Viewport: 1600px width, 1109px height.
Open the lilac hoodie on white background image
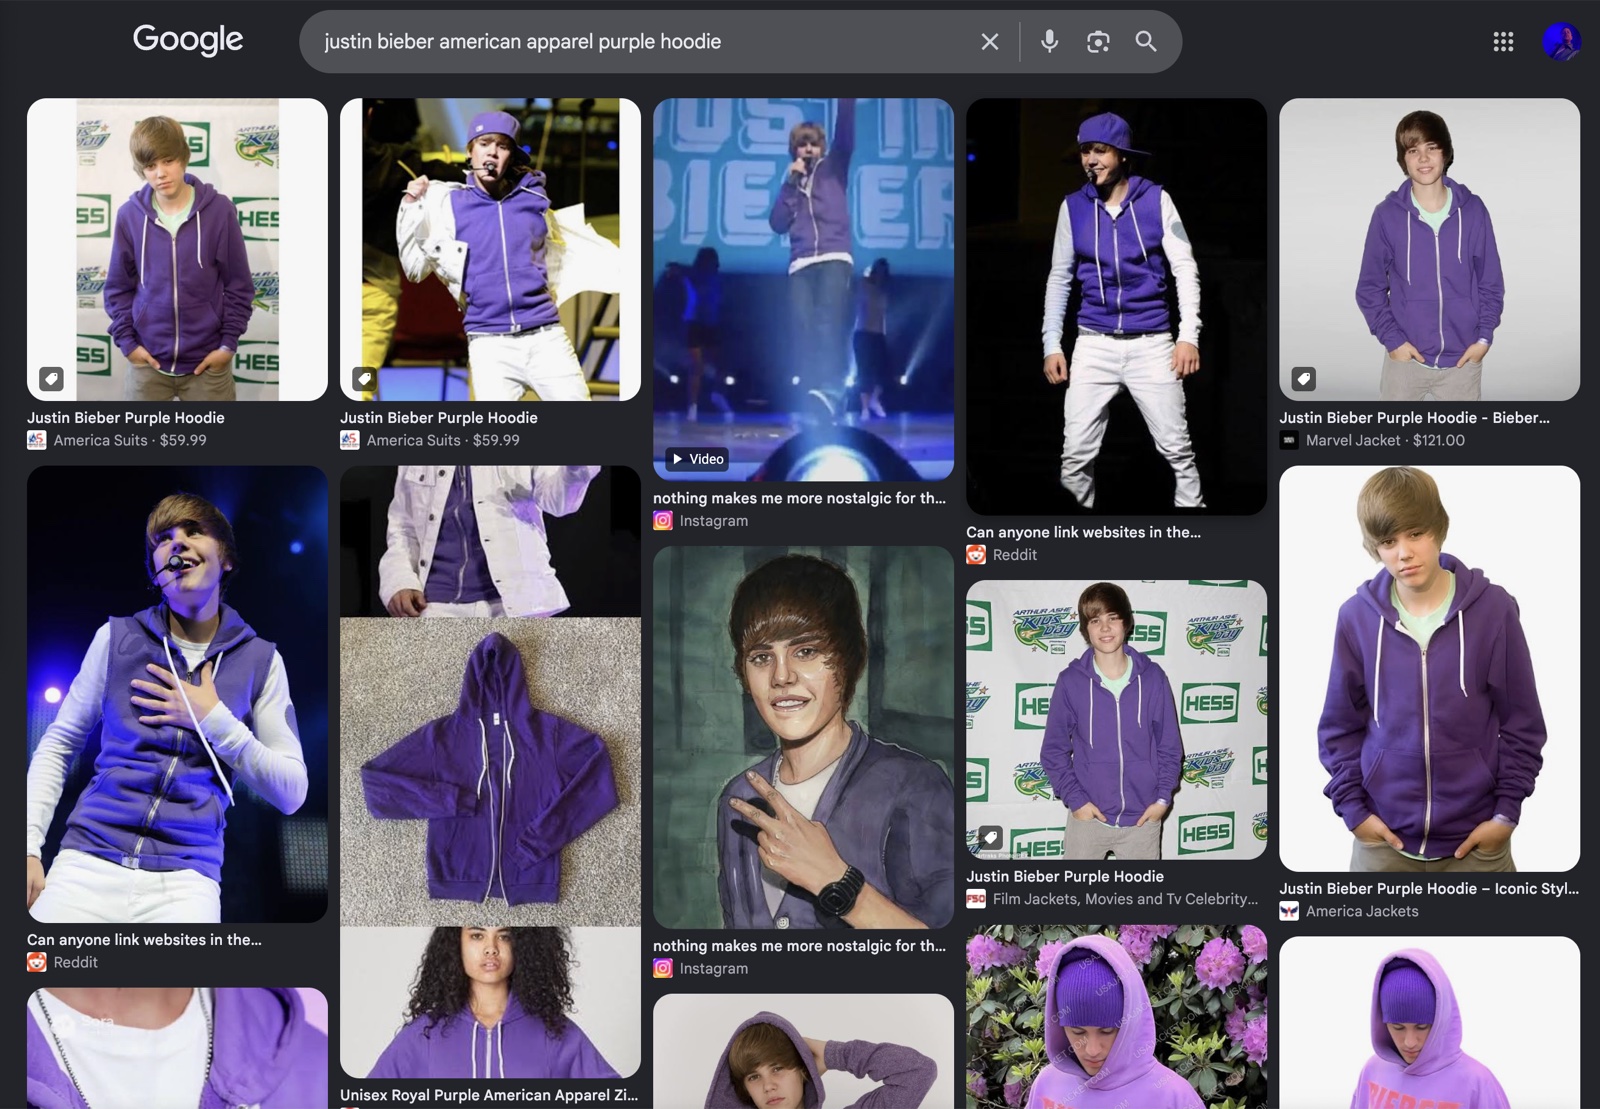(x=1429, y=1022)
